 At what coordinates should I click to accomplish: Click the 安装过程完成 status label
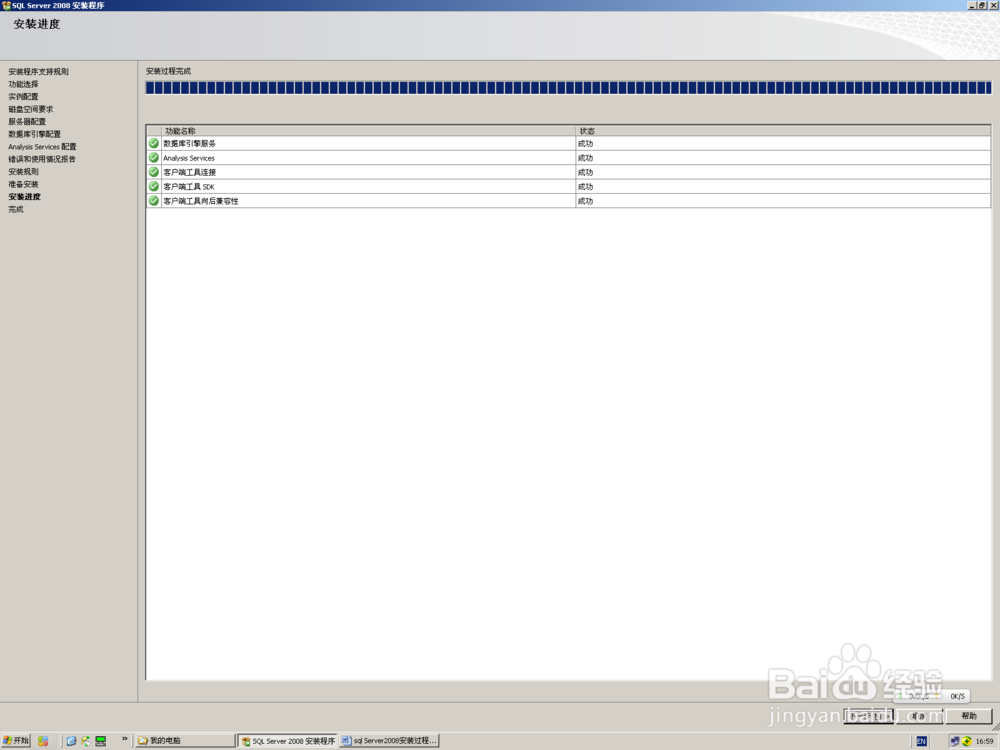tap(168, 71)
